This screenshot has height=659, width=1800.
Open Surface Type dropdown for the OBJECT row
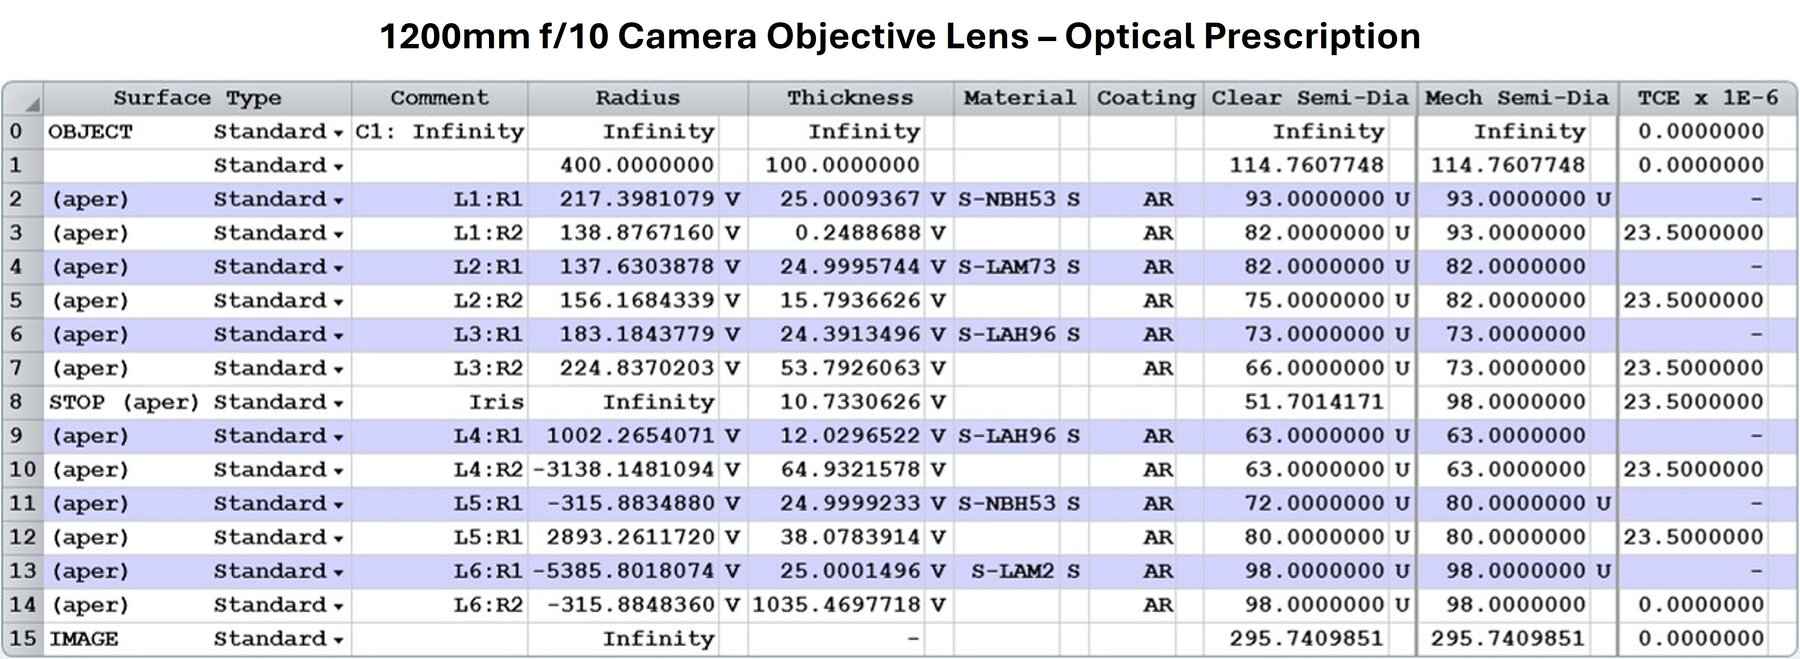coord(339,133)
